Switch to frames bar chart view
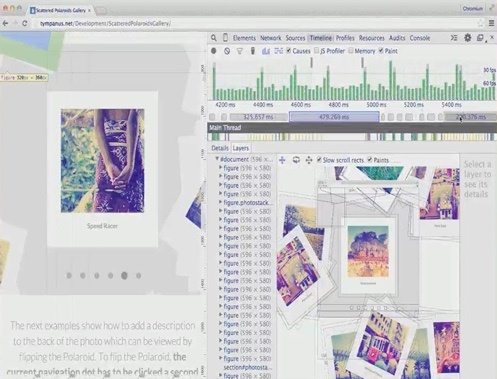 click(266, 51)
